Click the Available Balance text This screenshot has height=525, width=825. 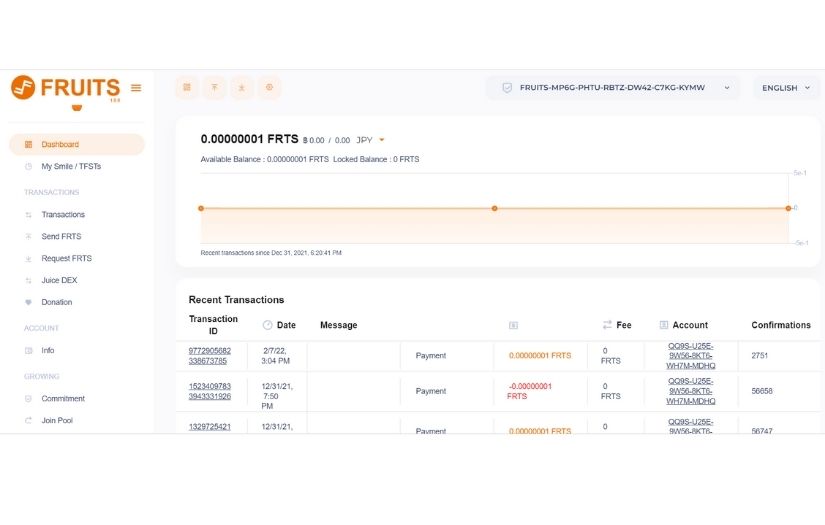(x=265, y=159)
